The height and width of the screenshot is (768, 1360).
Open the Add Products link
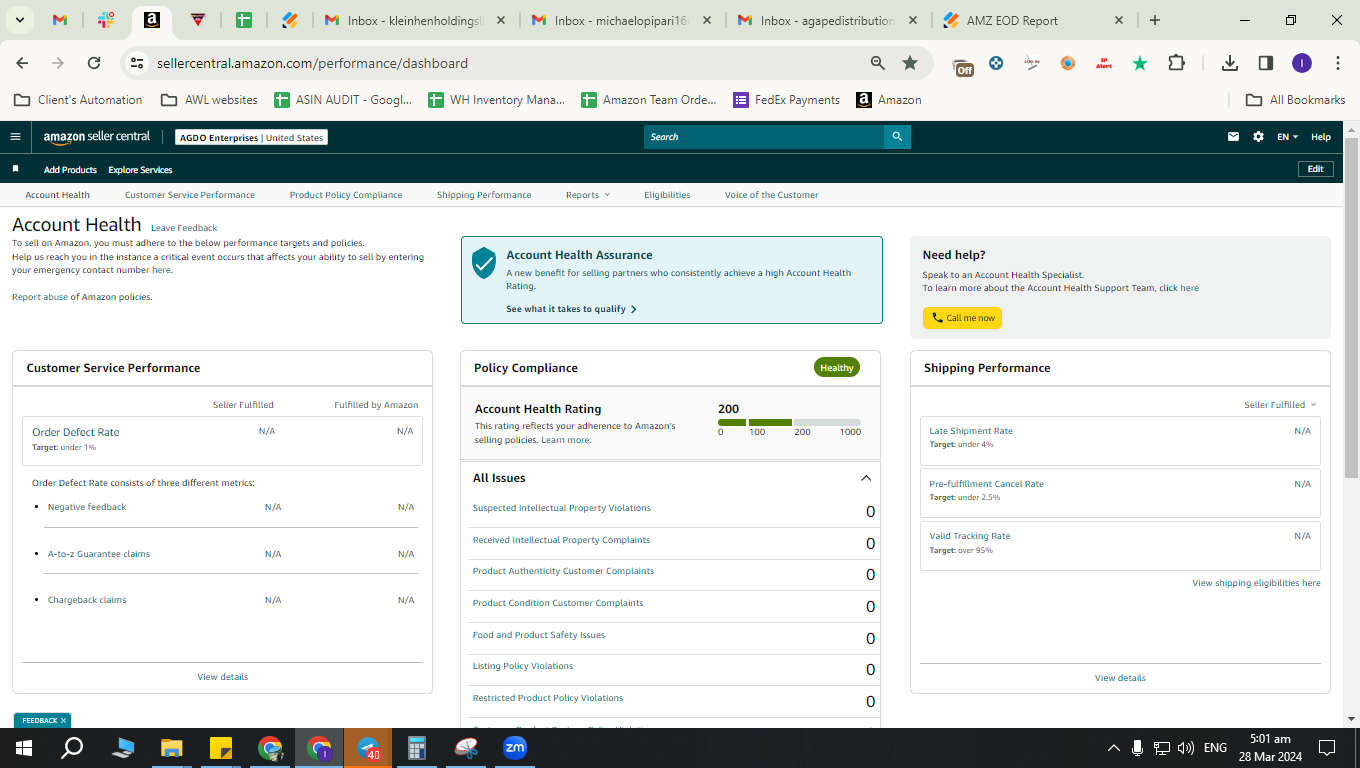point(70,170)
